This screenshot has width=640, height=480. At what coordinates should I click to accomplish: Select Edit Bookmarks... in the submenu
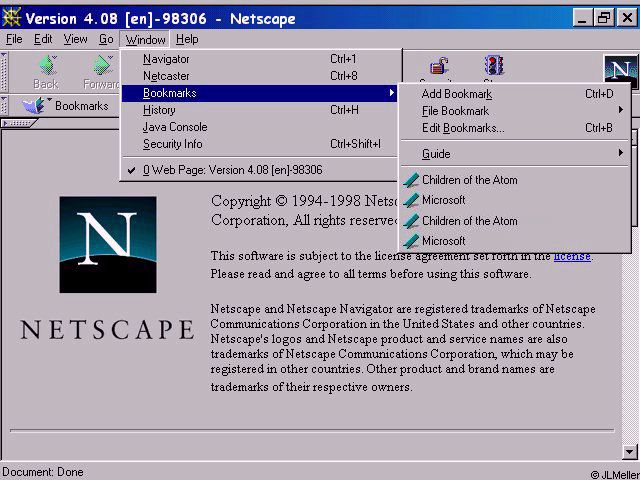[514, 128]
